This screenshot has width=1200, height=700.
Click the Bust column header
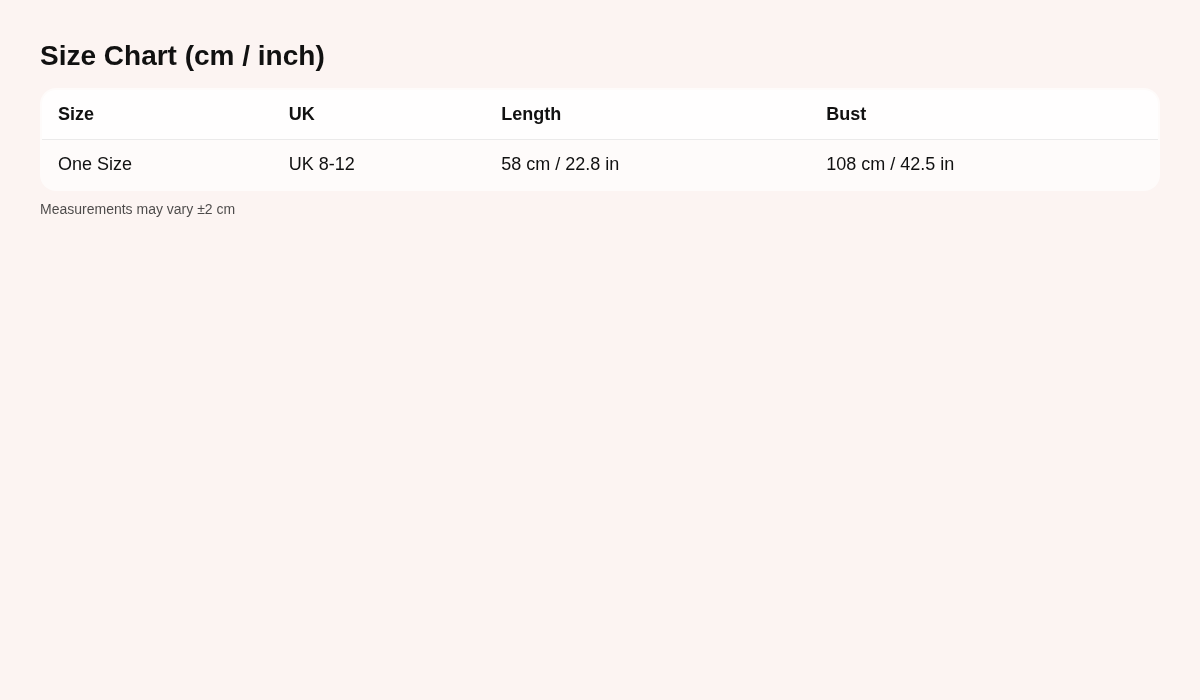coord(846,114)
